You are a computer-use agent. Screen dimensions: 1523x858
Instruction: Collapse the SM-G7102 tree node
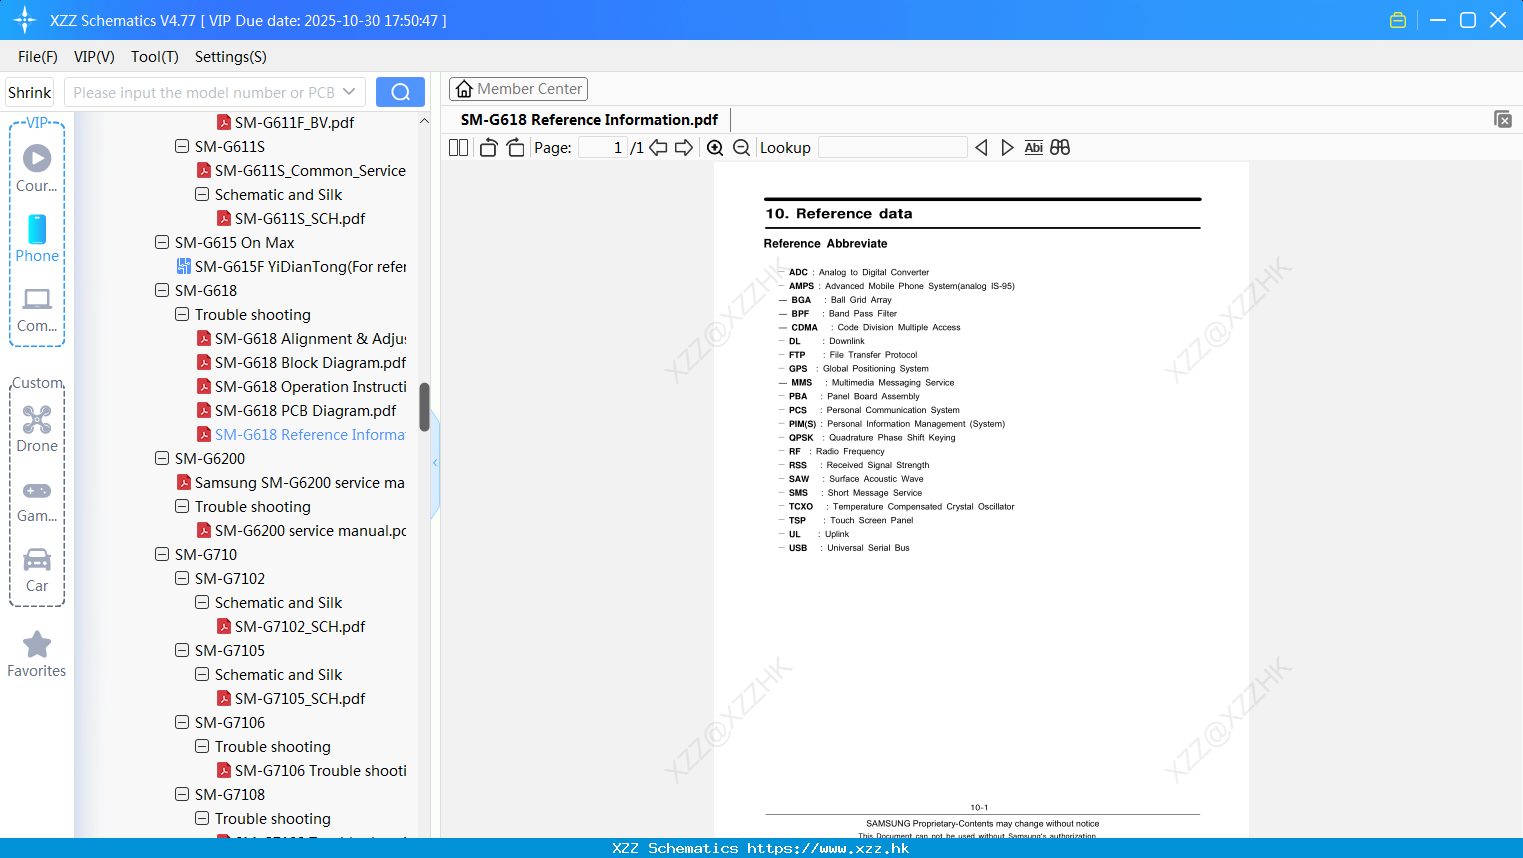coord(182,578)
